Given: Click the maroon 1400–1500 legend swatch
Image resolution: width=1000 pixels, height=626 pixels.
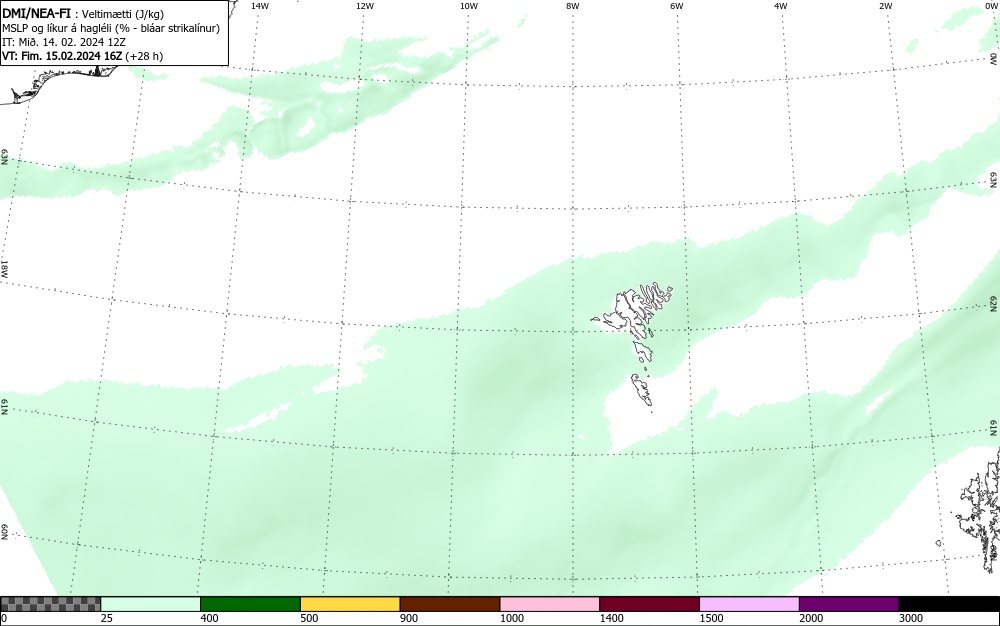Looking at the screenshot, I should (x=649, y=604).
